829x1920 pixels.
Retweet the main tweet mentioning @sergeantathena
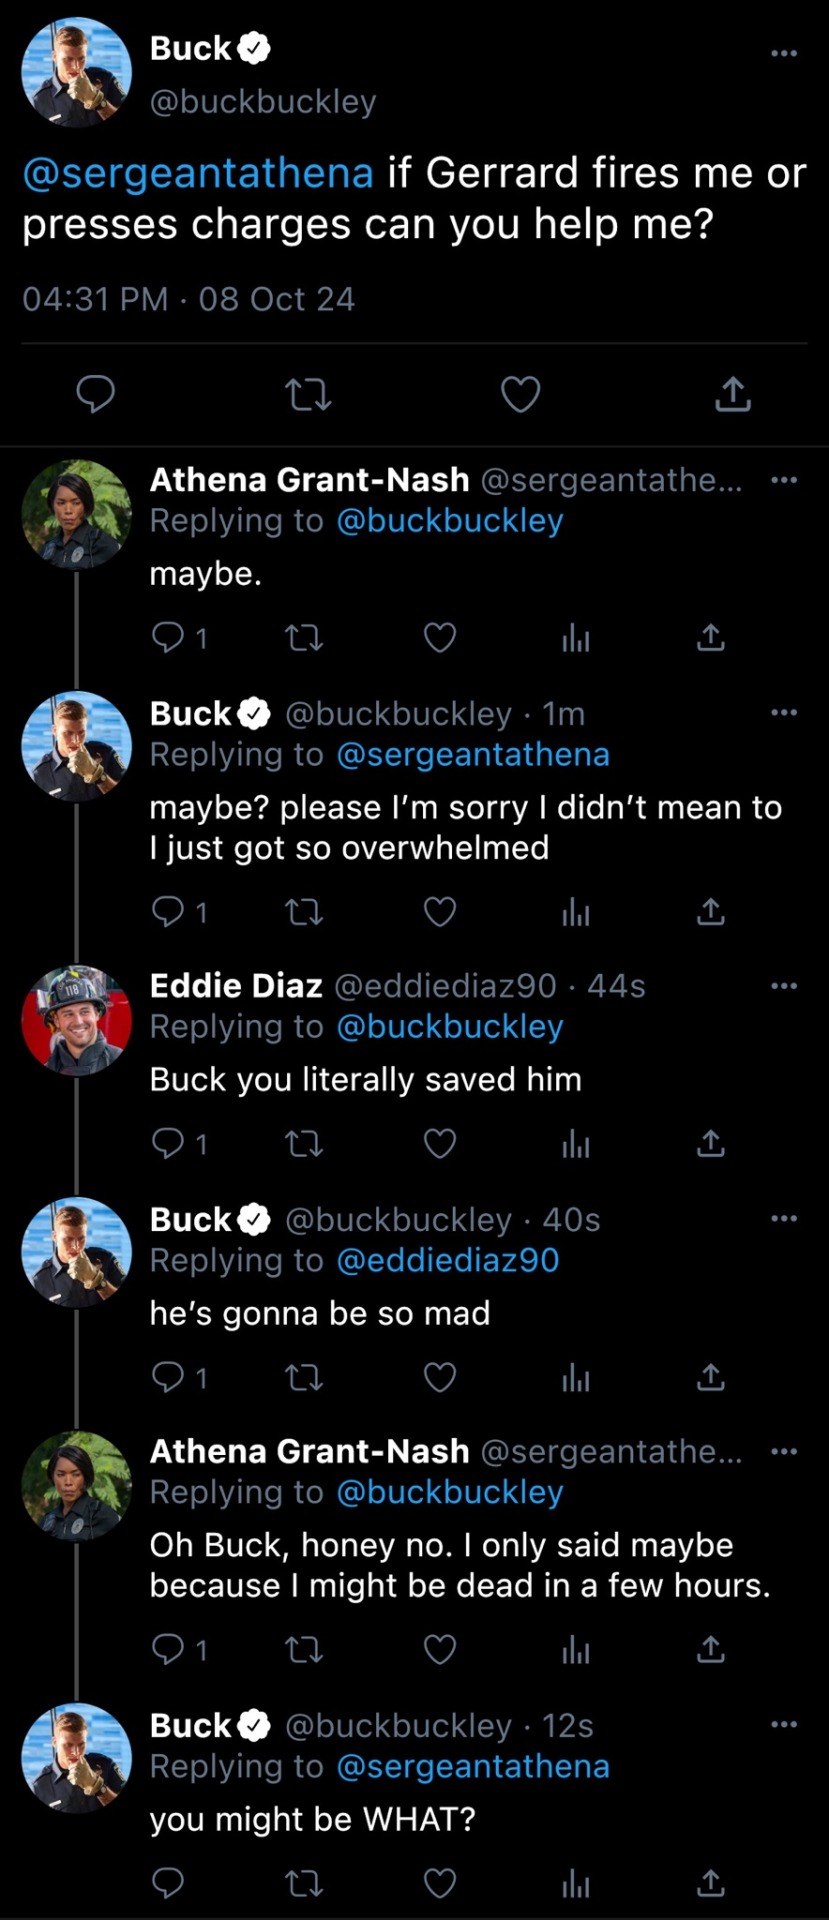point(308,394)
